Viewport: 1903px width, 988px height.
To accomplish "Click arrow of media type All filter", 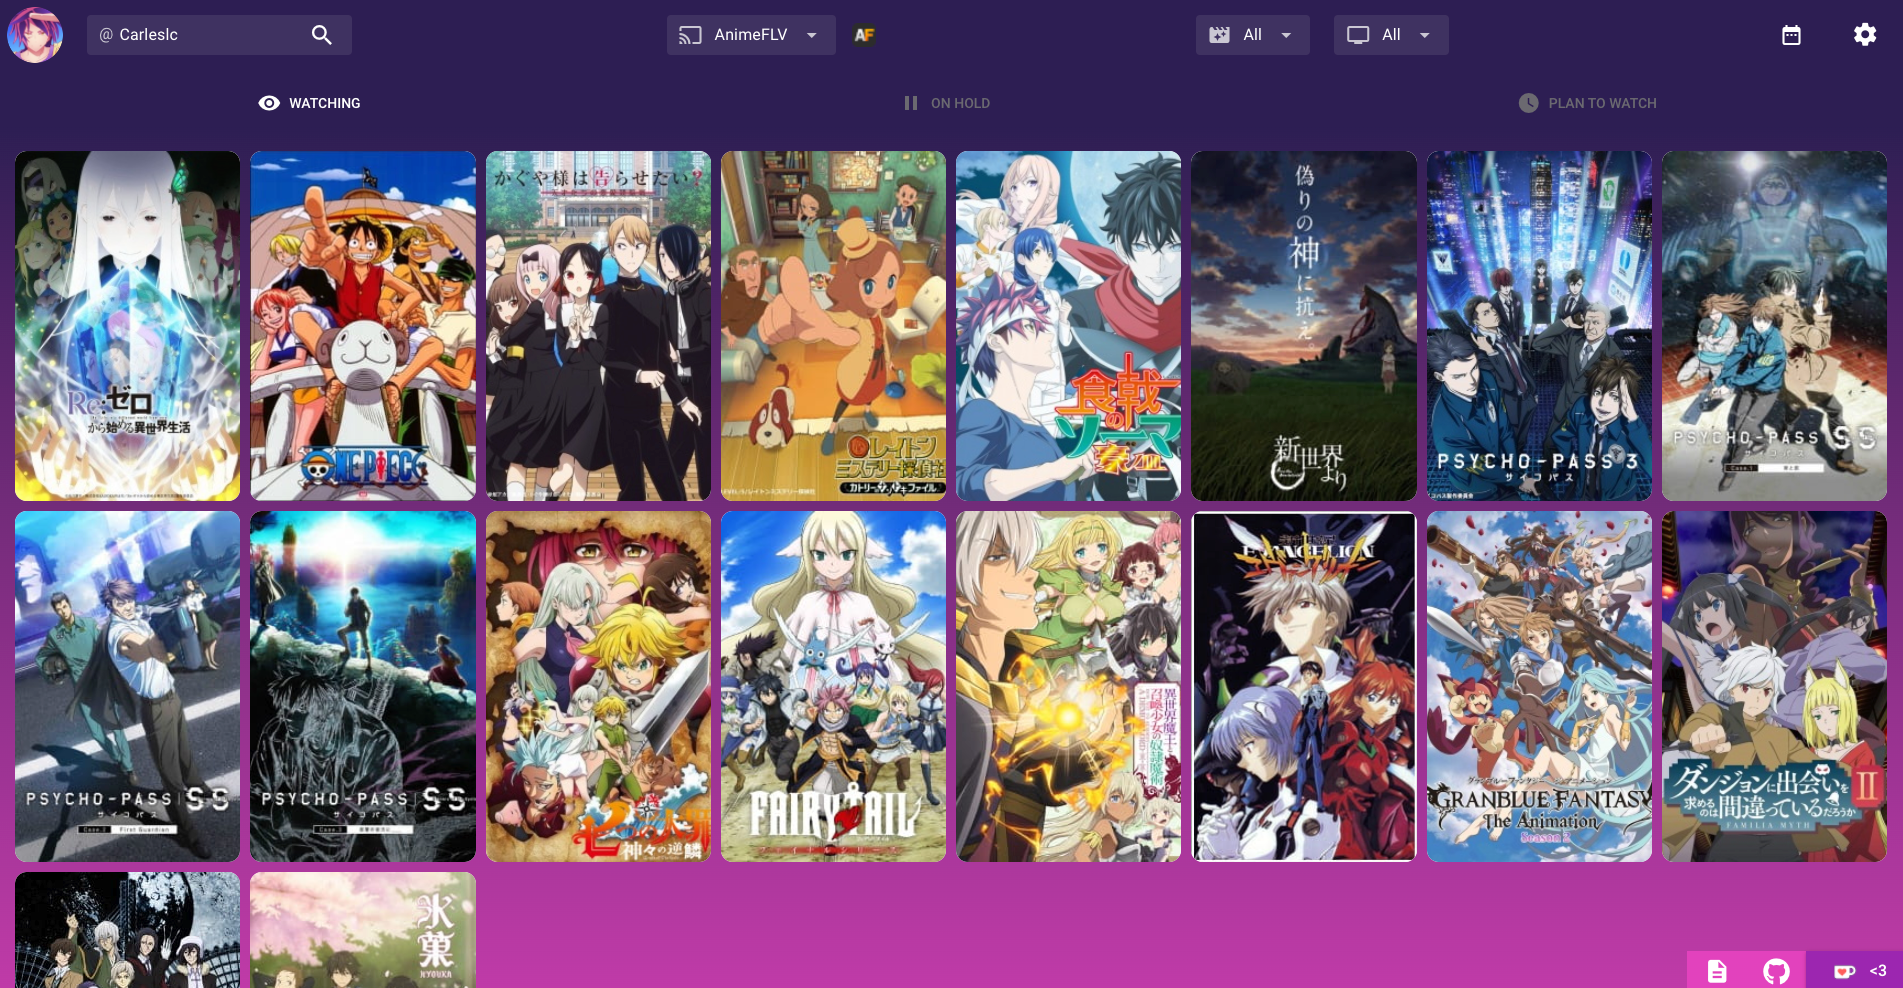I will point(1425,35).
